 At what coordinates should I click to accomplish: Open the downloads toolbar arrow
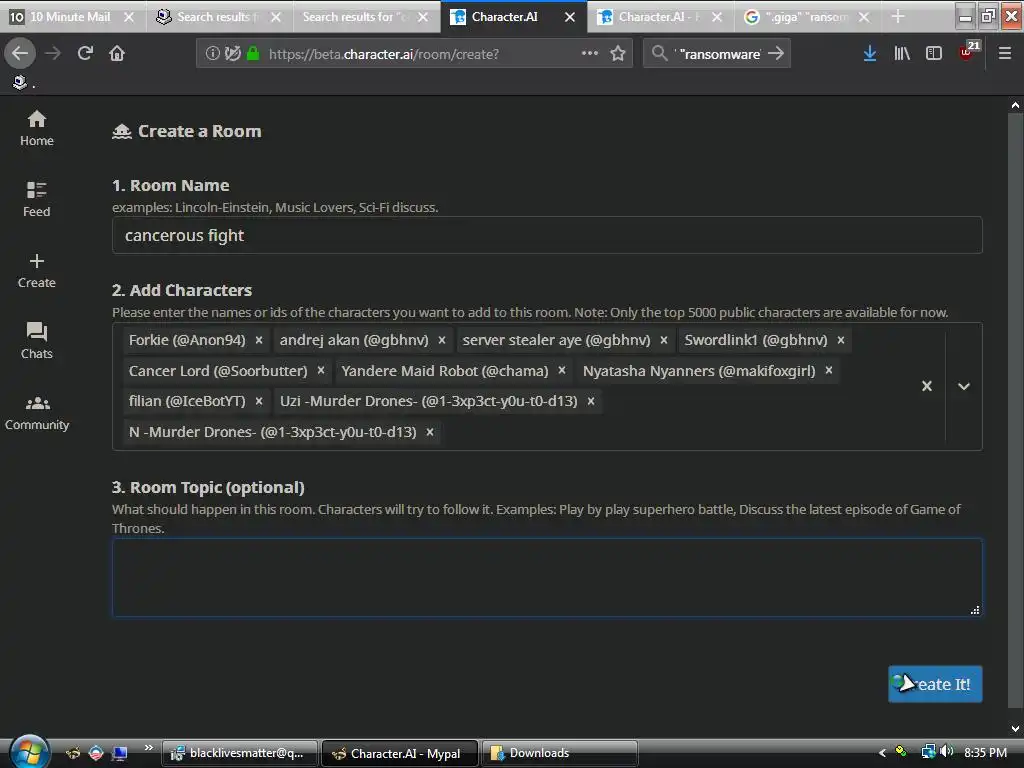pyautogui.click(x=870, y=54)
